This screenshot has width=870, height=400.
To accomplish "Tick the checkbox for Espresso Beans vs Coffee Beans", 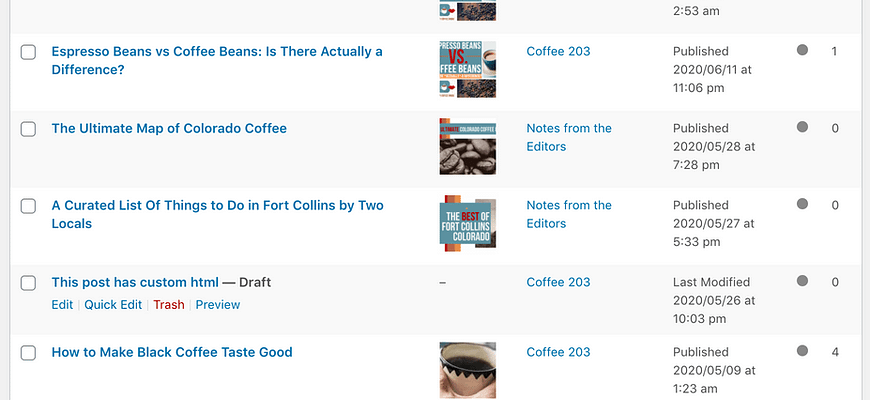I will pos(28,52).
